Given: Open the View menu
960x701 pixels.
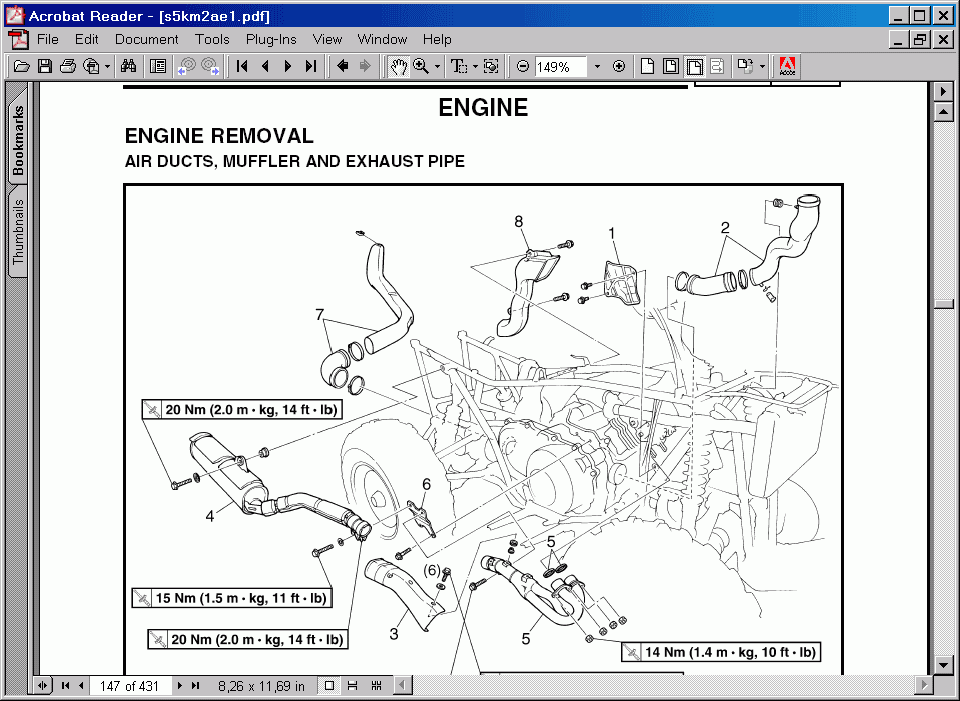Looking at the screenshot, I should tap(327, 39).
